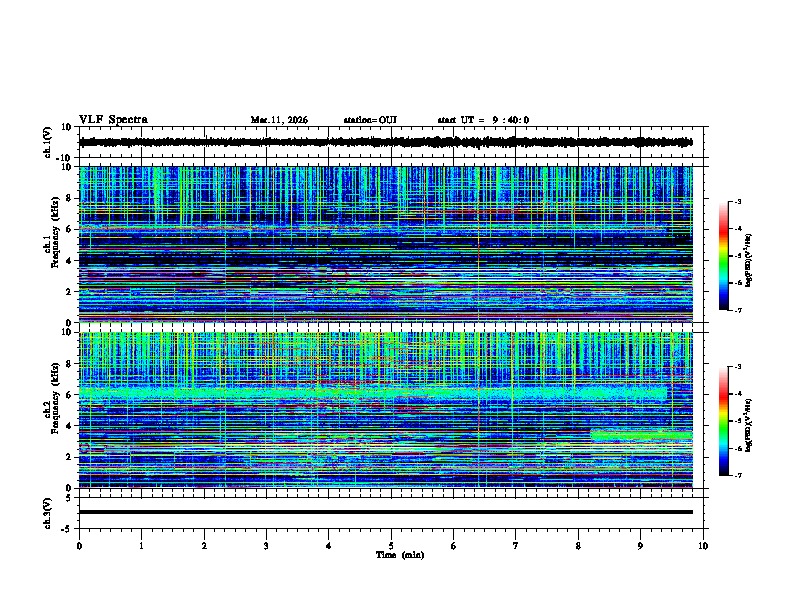Click the time axis tick label "1"

pyautogui.click(x=141, y=546)
